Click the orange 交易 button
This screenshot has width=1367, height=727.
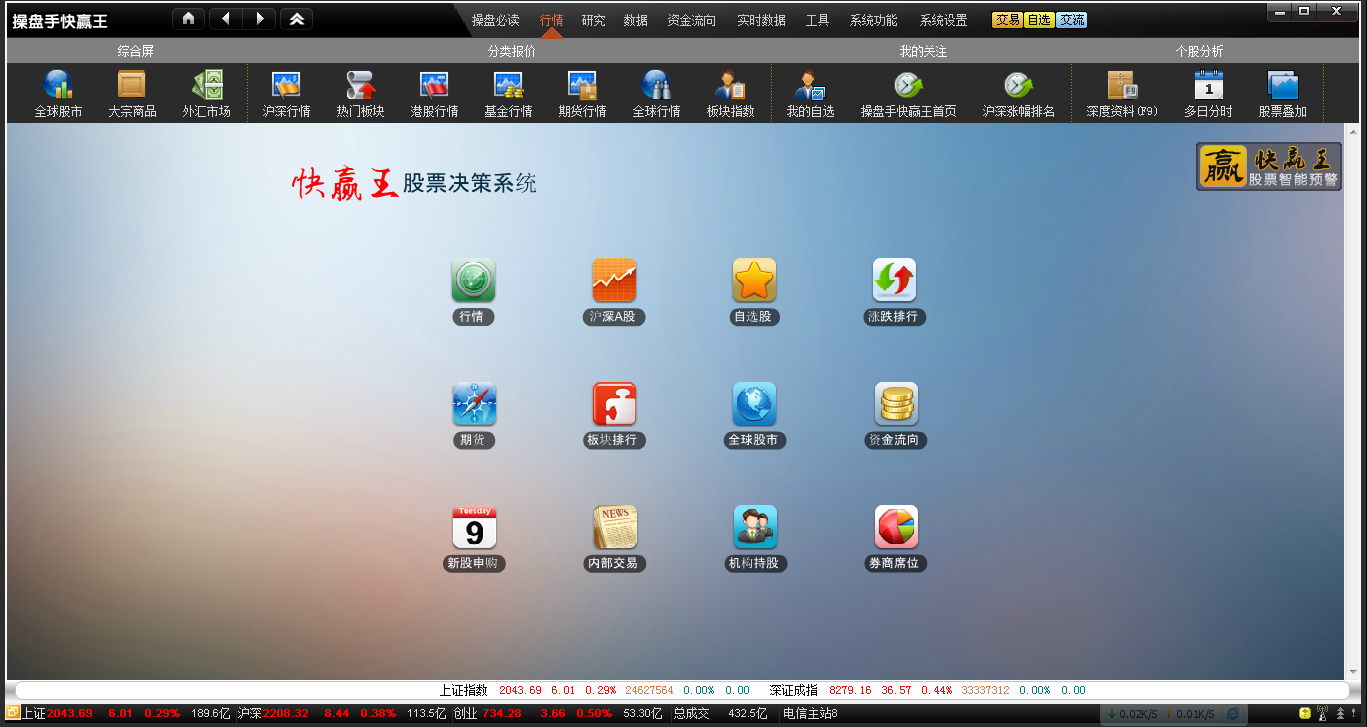click(1008, 20)
